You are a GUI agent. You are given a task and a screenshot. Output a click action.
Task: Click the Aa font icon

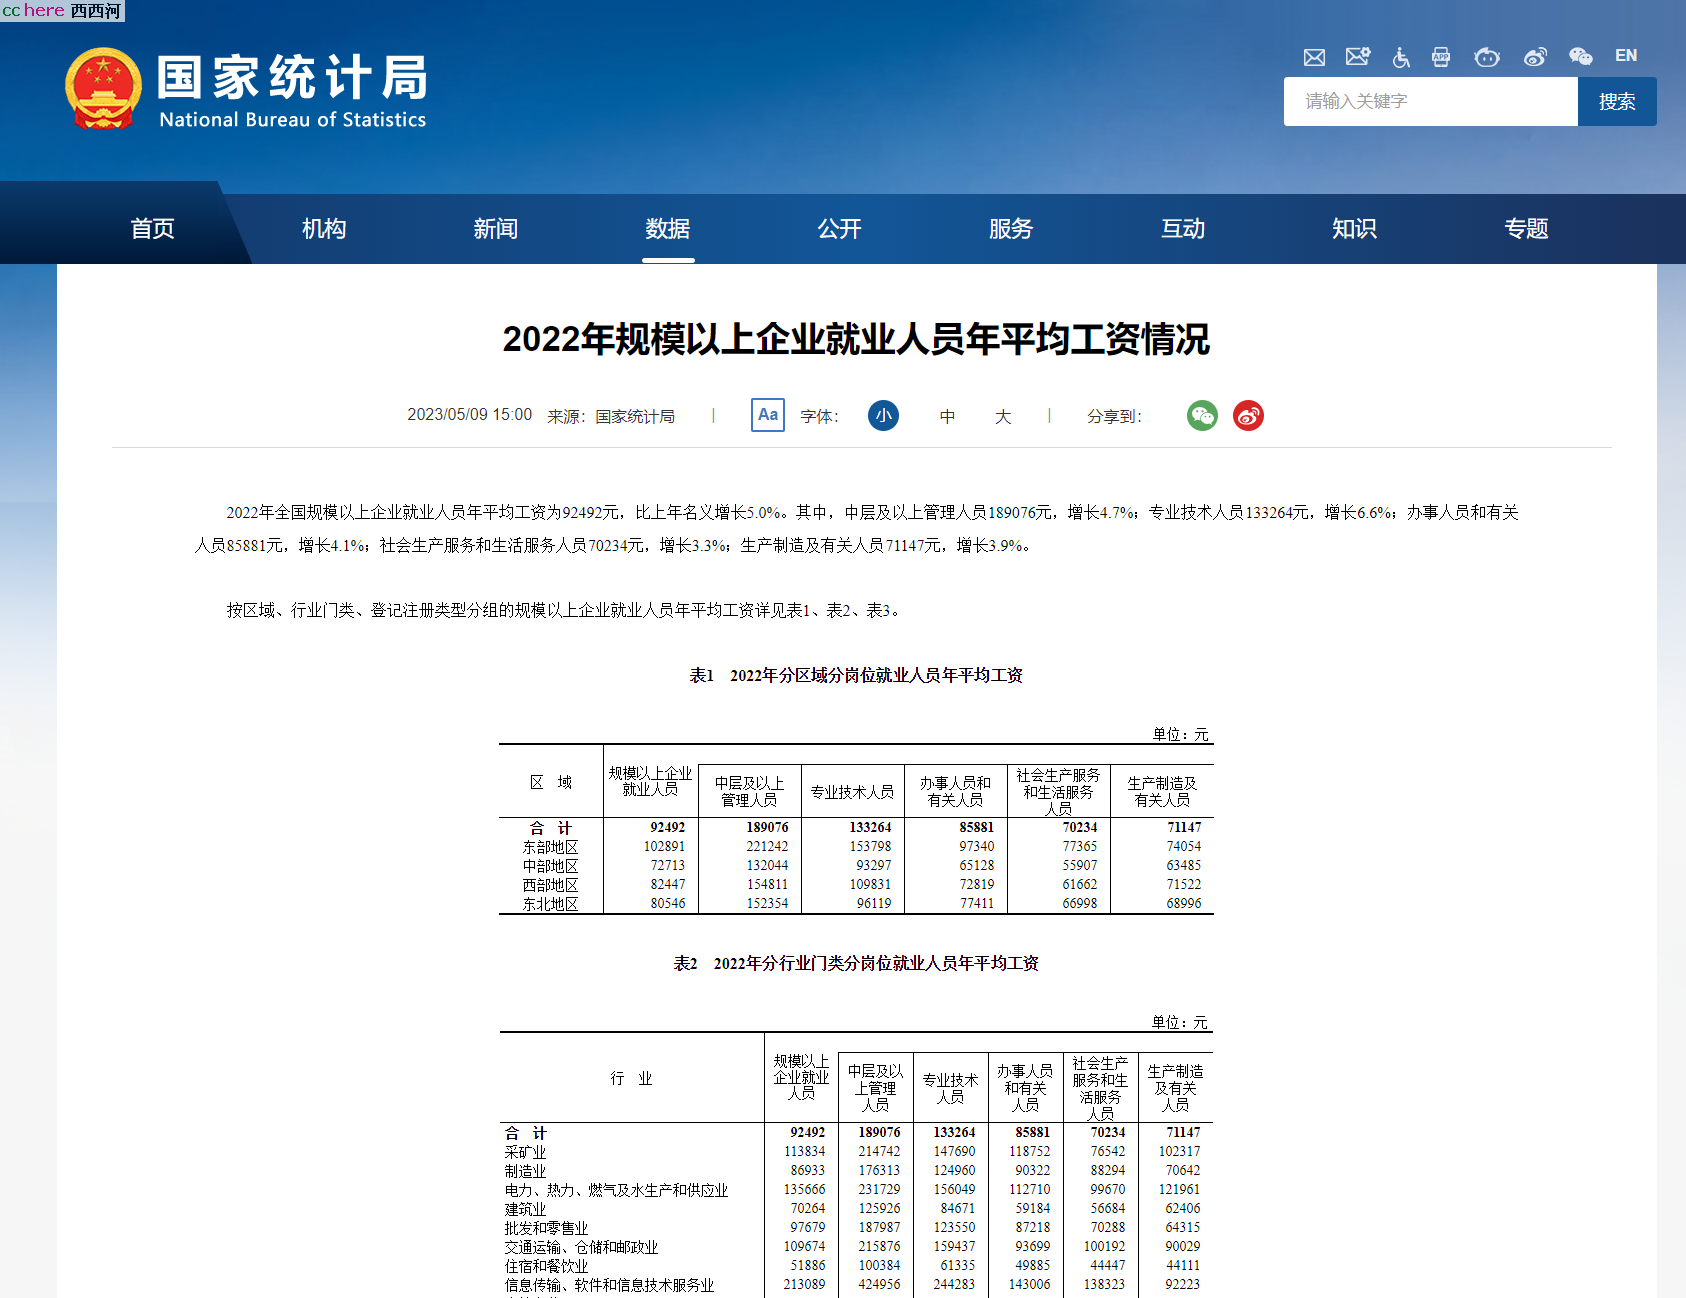tap(768, 415)
